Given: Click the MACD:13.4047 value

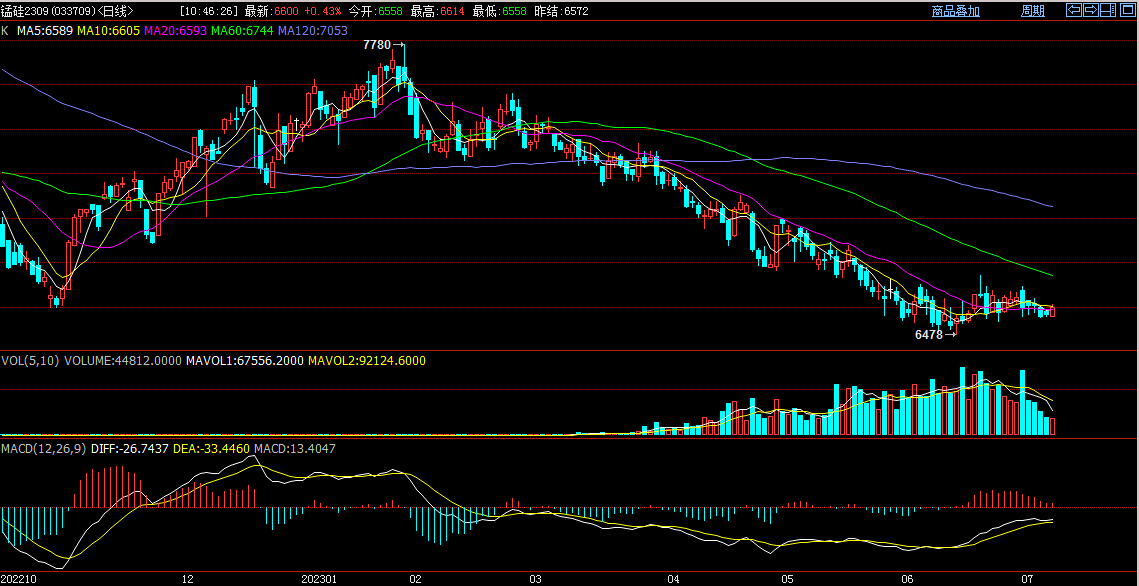Looking at the screenshot, I should pos(295,449).
